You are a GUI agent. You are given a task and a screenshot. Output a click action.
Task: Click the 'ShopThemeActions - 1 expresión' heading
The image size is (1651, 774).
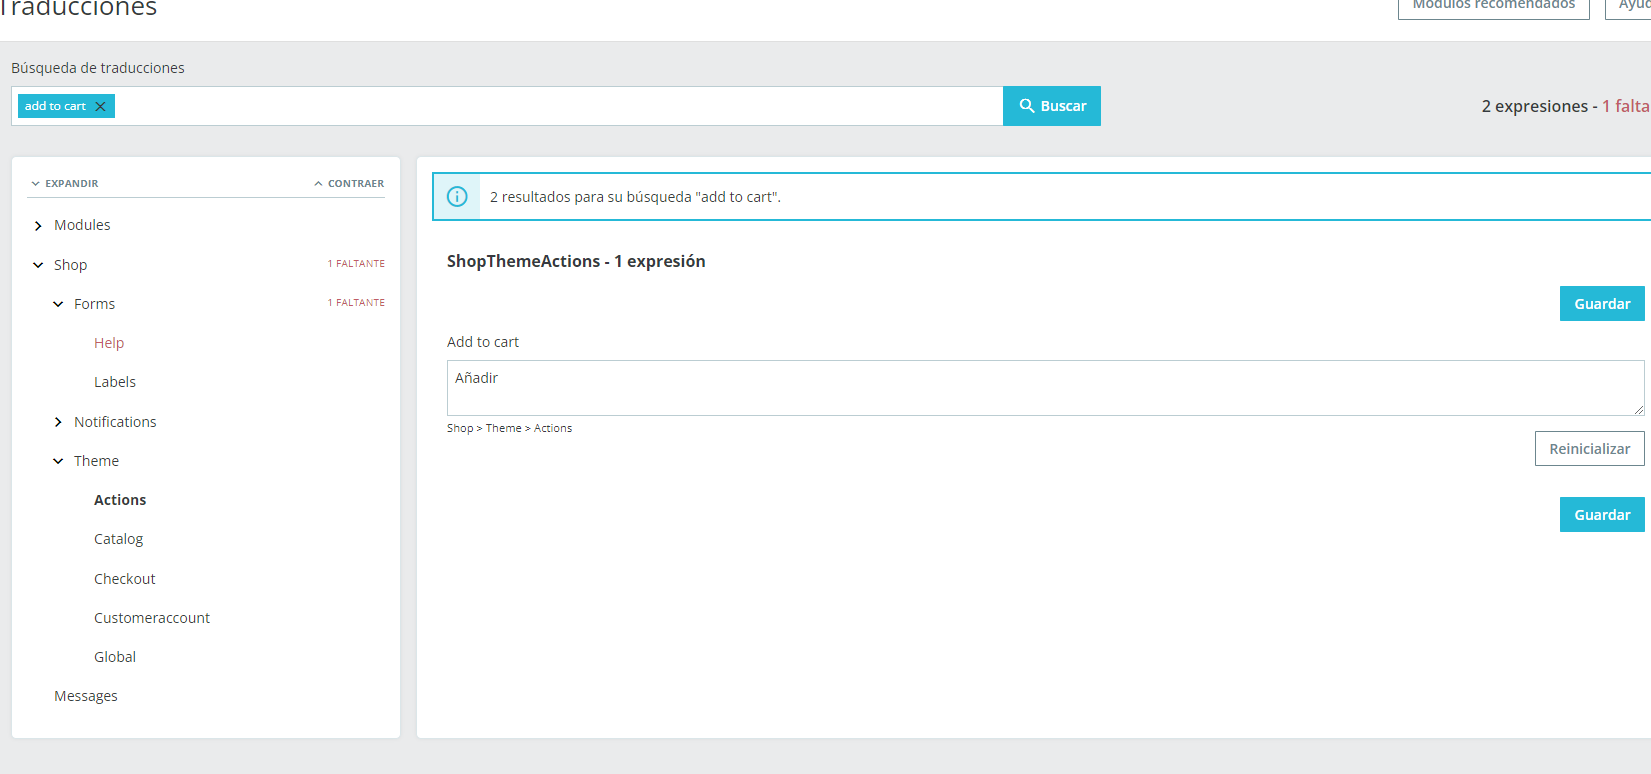point(576,261)
